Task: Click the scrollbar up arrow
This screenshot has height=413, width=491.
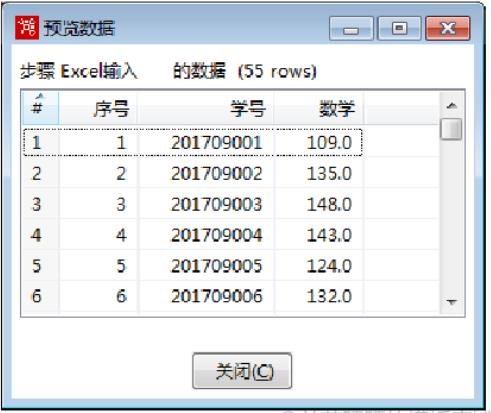Action: click(x=452, y=106)
